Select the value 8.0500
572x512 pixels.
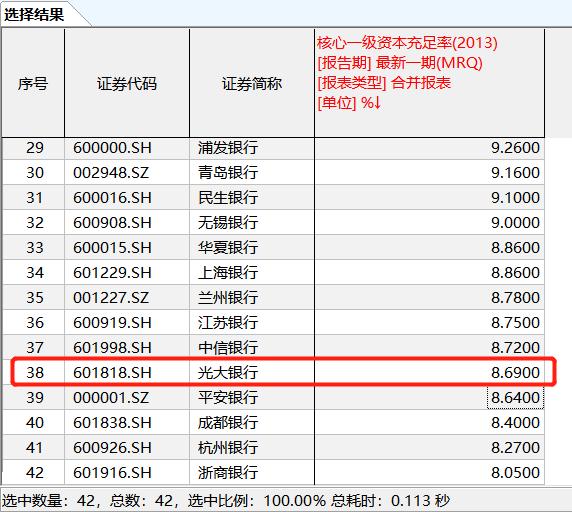click(515, 473)
